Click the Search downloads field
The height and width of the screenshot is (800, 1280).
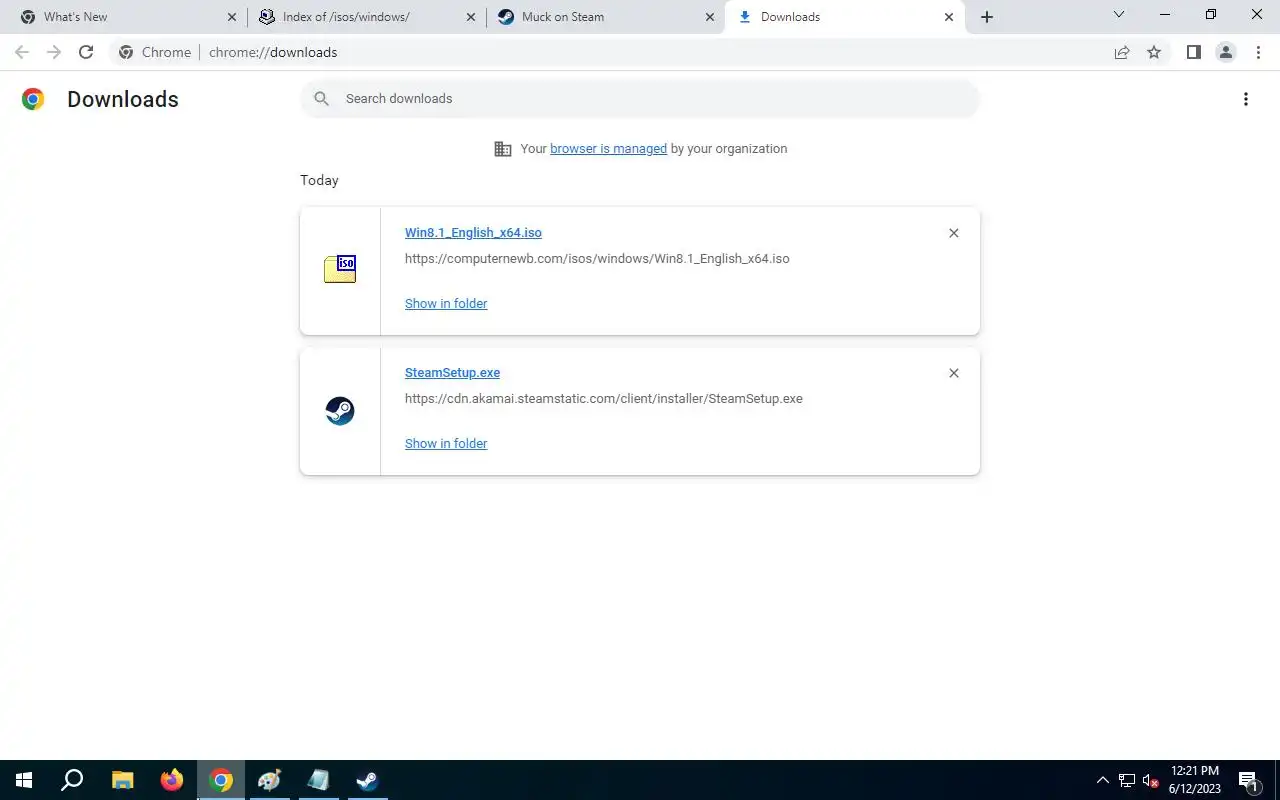tap(640, 98)
